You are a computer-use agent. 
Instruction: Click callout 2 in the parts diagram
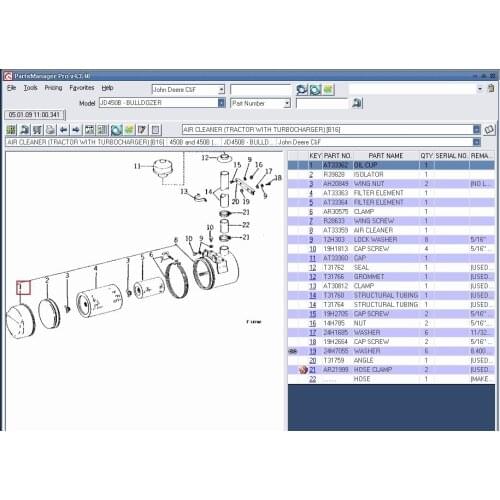click(47, 280)
